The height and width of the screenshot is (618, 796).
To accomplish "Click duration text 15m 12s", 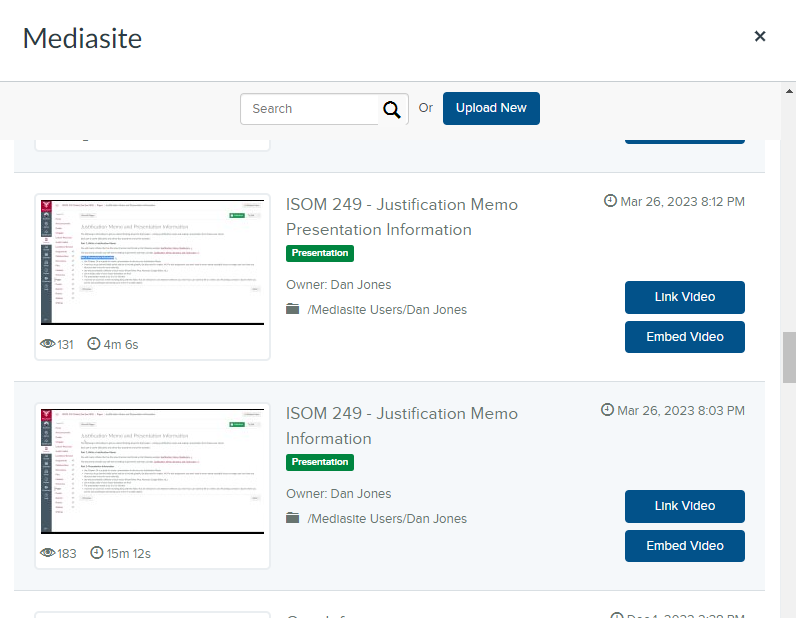I will pos(128,554).
